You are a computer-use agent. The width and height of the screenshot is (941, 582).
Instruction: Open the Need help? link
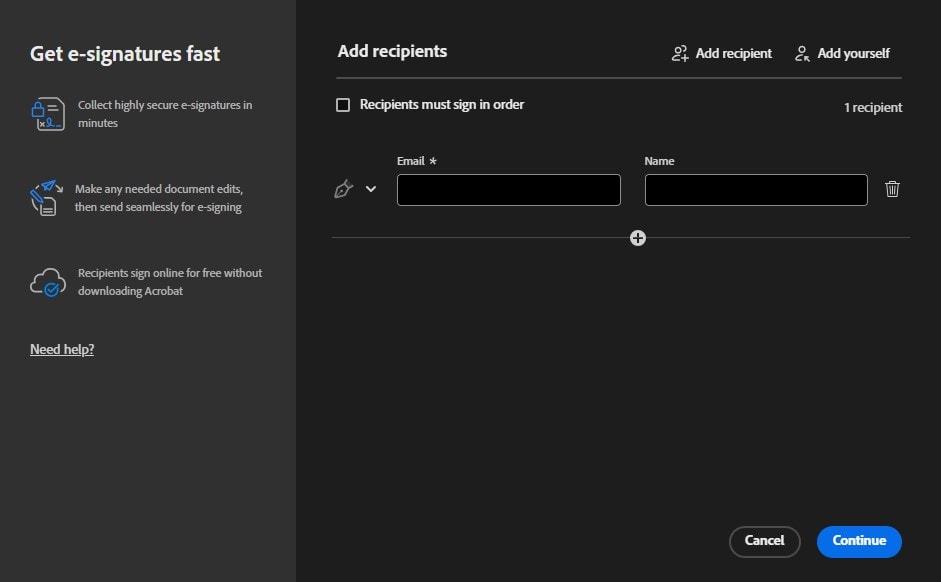click(62, 349)
